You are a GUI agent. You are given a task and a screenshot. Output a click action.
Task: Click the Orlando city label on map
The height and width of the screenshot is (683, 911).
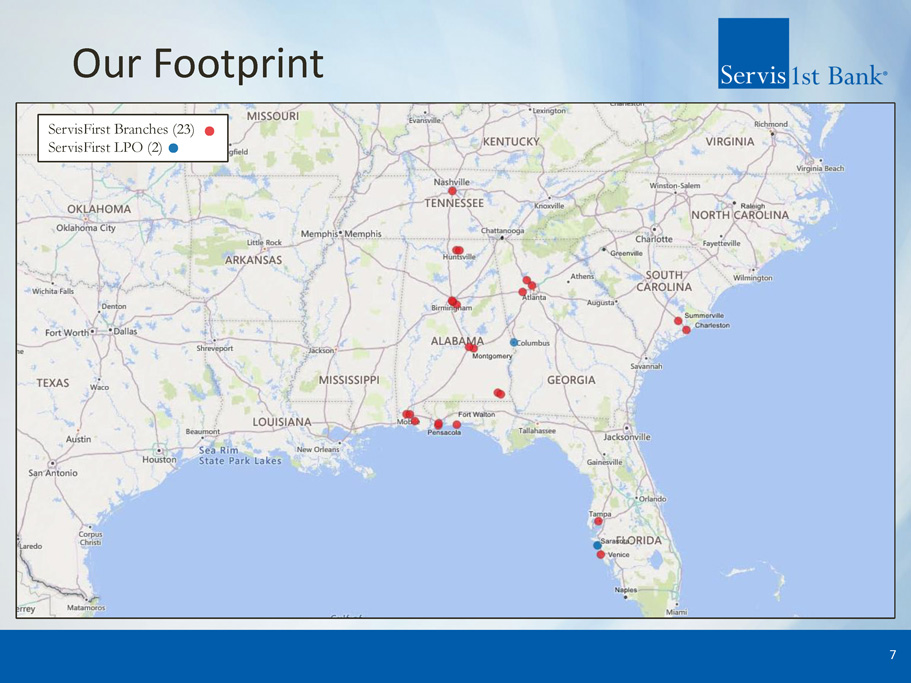click(654, 499)
